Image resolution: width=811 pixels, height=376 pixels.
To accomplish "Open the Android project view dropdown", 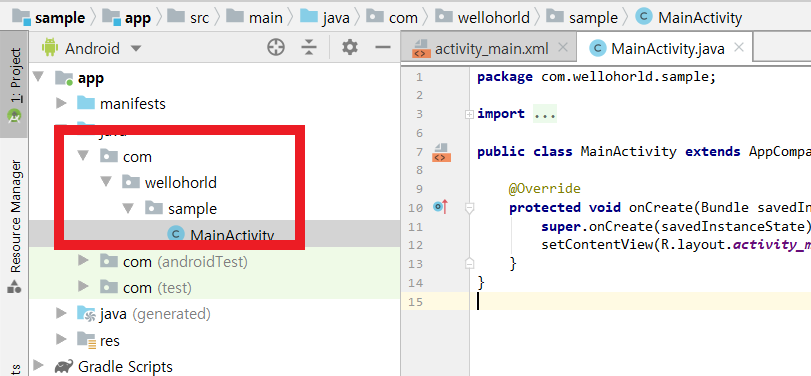I will (136, 49).
